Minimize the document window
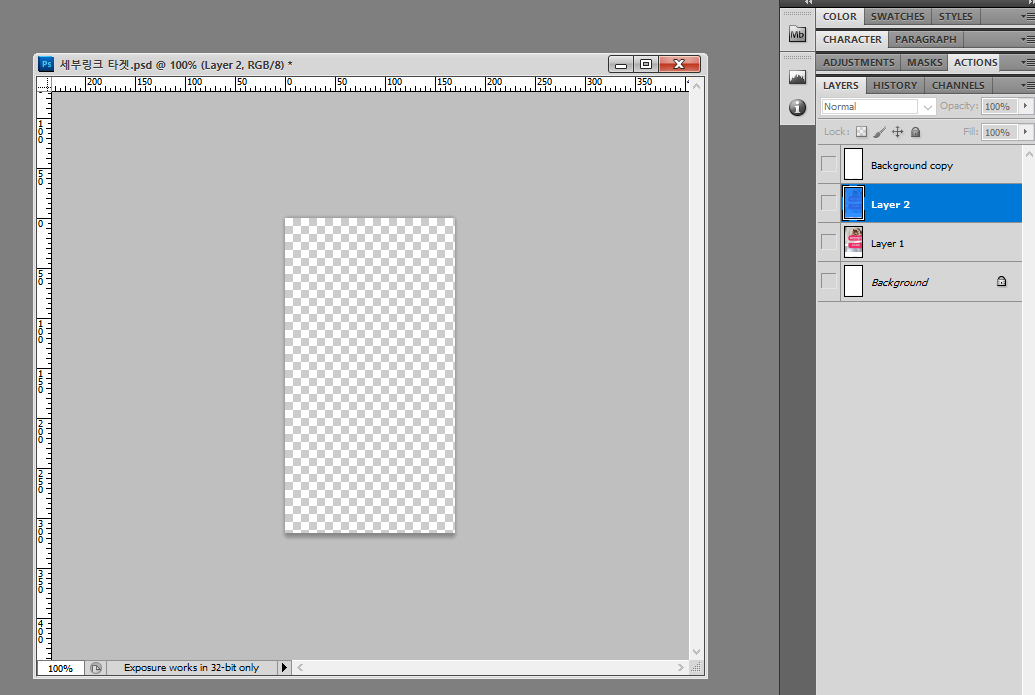Image resolution: width=1035 pixels, height=695 pixels. 620,64
